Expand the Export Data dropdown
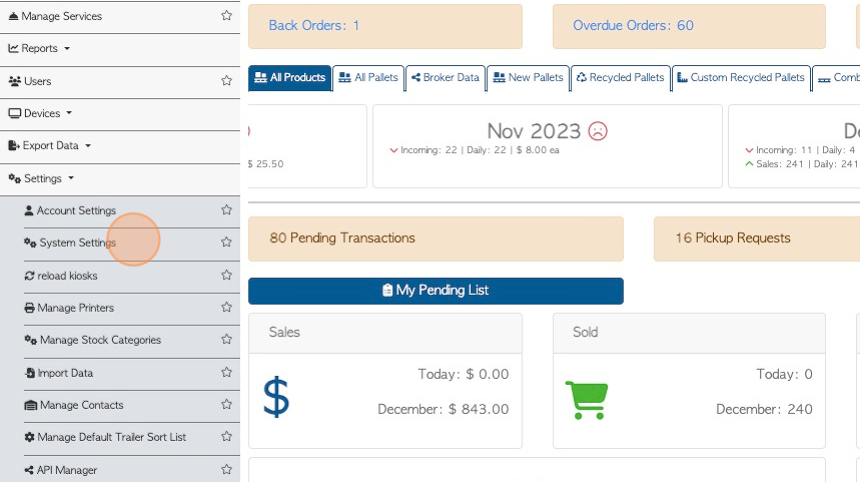Viewport: 860px width, 482px height. pyautogui.click(x=50, y=146)
